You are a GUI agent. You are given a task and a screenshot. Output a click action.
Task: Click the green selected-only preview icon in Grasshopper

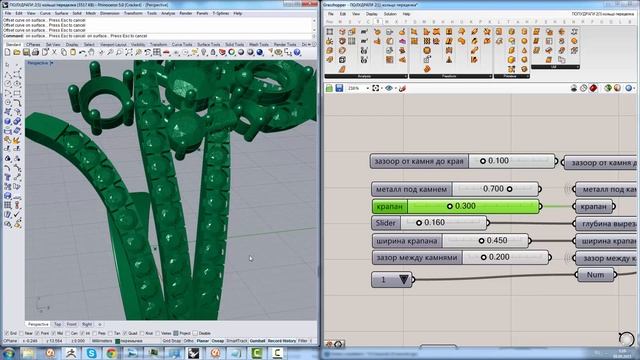click(608, 88)
